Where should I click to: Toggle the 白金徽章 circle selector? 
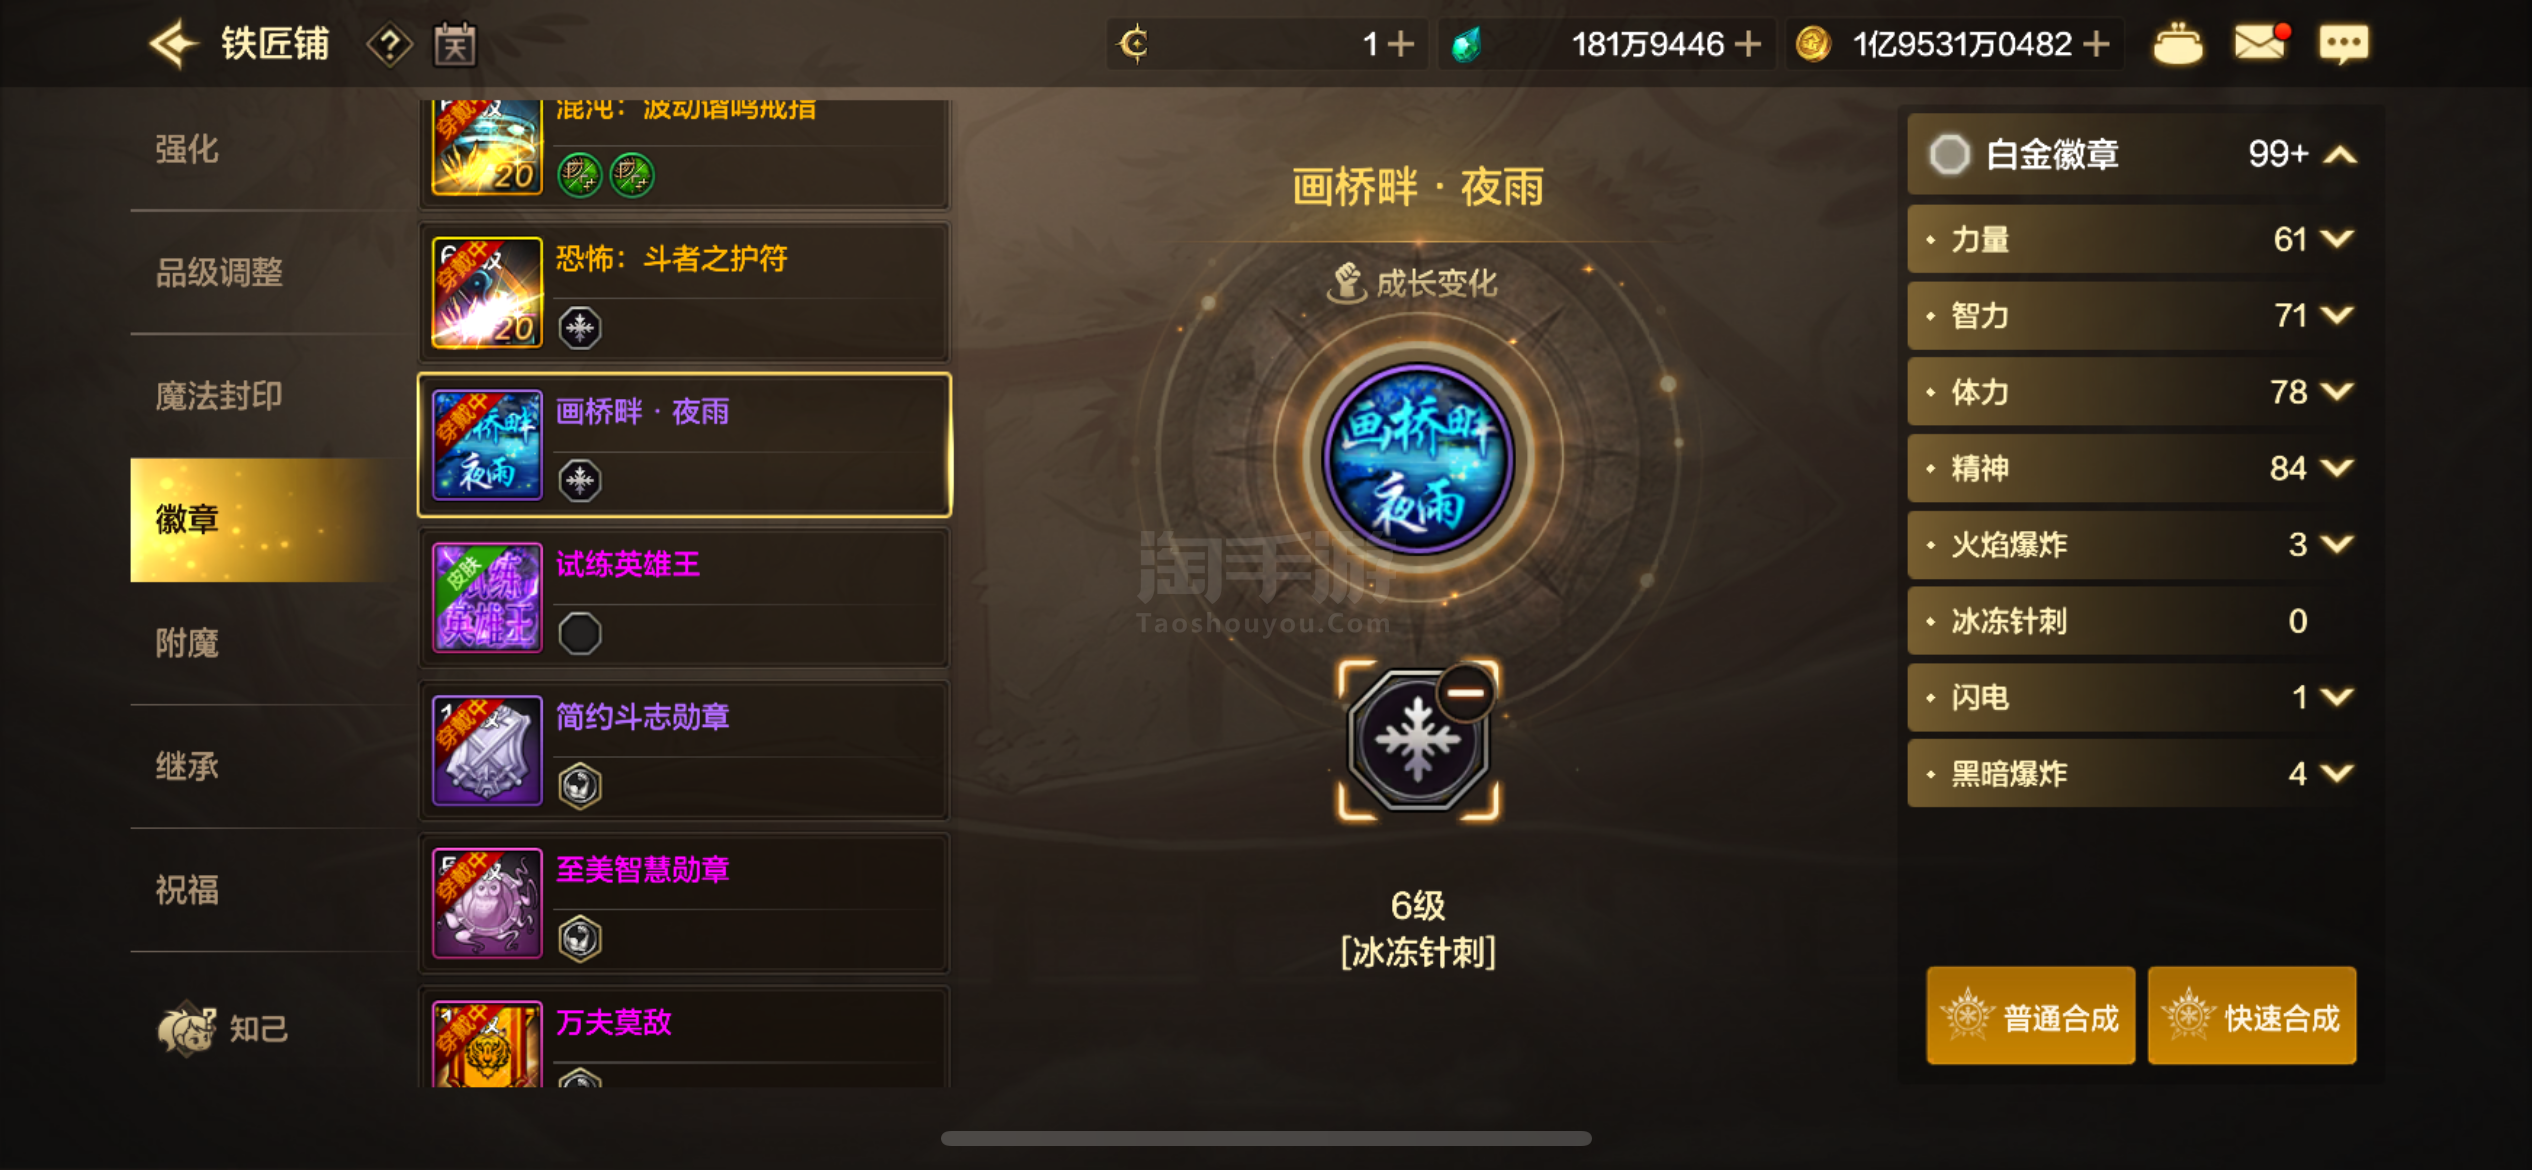(1949, 154)
